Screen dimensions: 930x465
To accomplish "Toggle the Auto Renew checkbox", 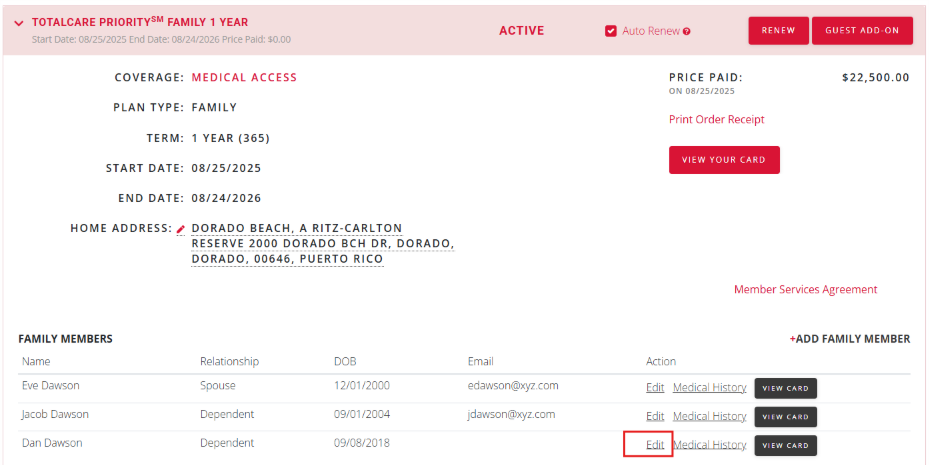I will [x=611, y=31].
